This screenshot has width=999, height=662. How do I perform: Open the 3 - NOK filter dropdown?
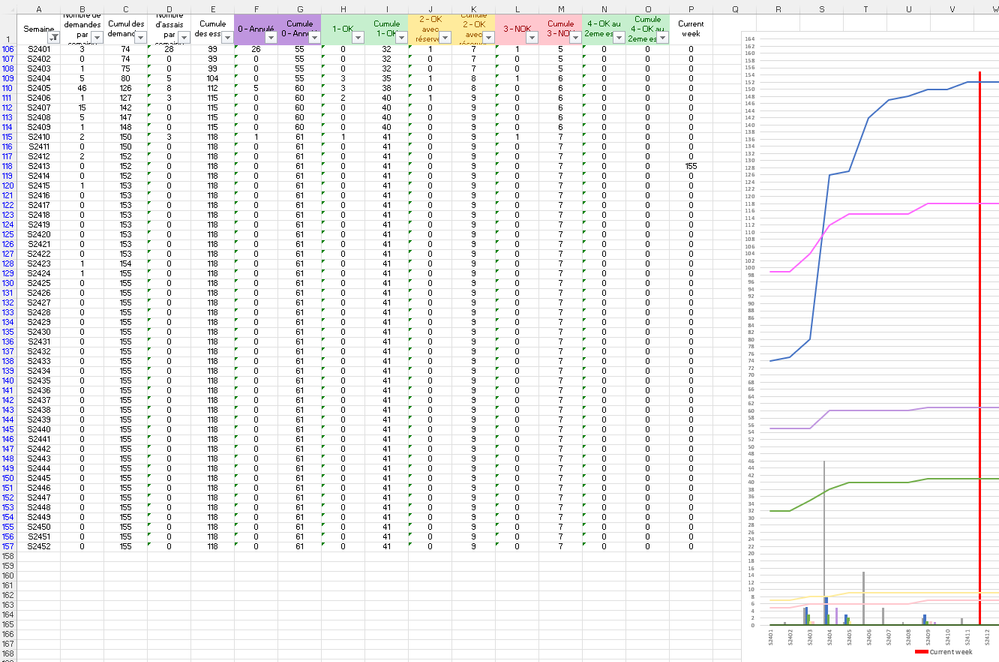[x=532, y=38]
